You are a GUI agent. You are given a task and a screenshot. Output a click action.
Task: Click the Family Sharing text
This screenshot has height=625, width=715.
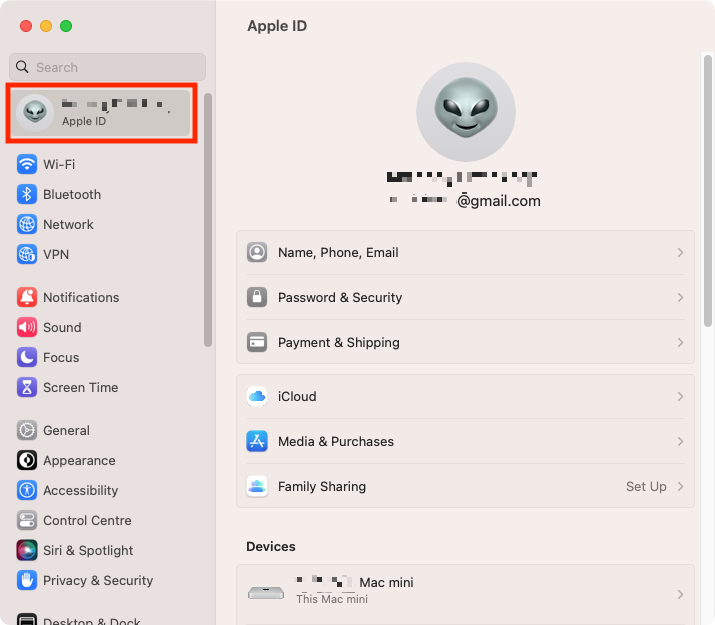(322, 487)
